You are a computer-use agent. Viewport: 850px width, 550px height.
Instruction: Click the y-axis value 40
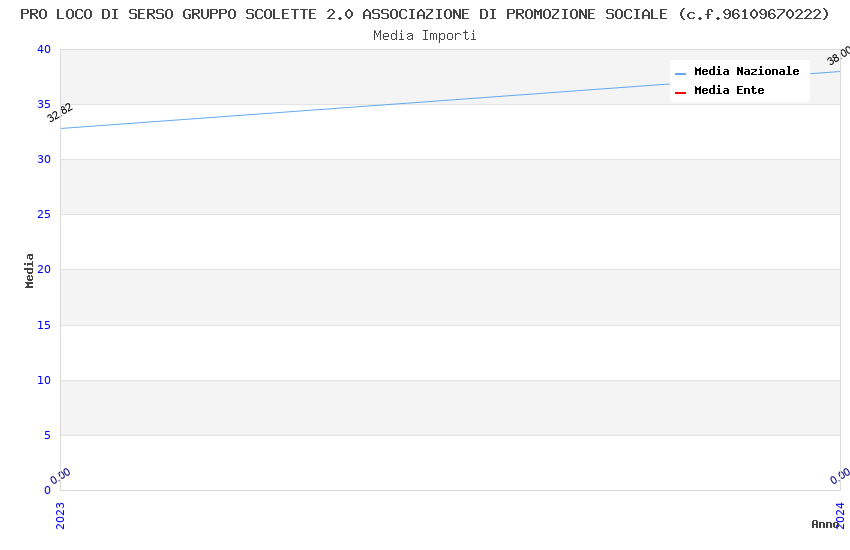pyautogui.click(x=44, y=49)
